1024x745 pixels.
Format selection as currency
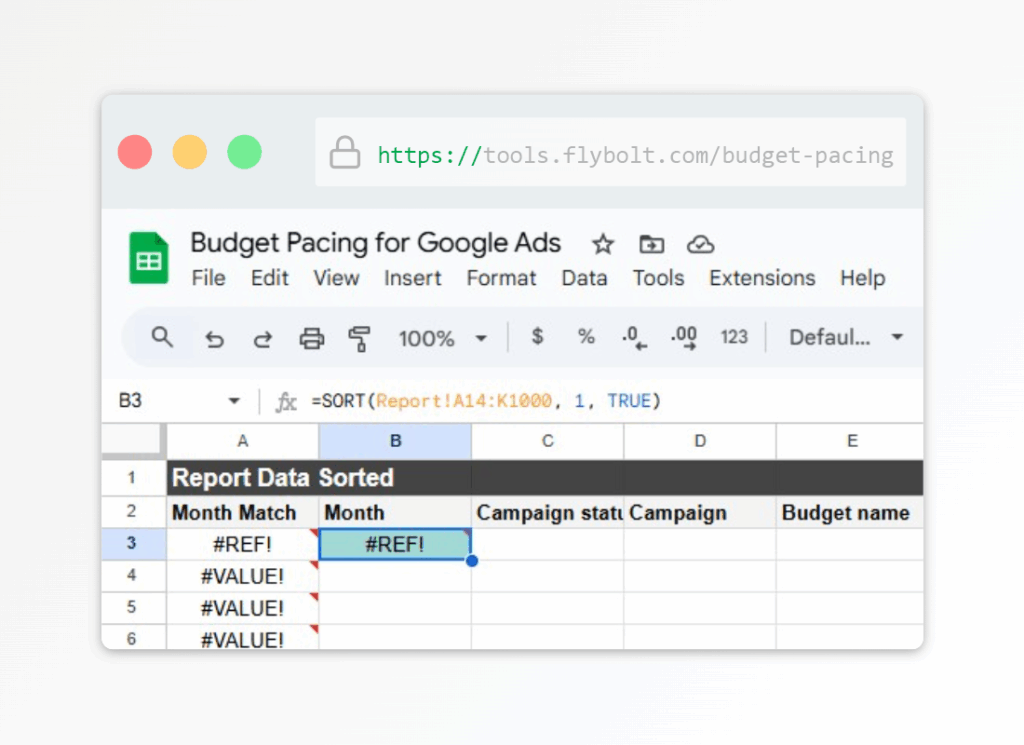537,338
